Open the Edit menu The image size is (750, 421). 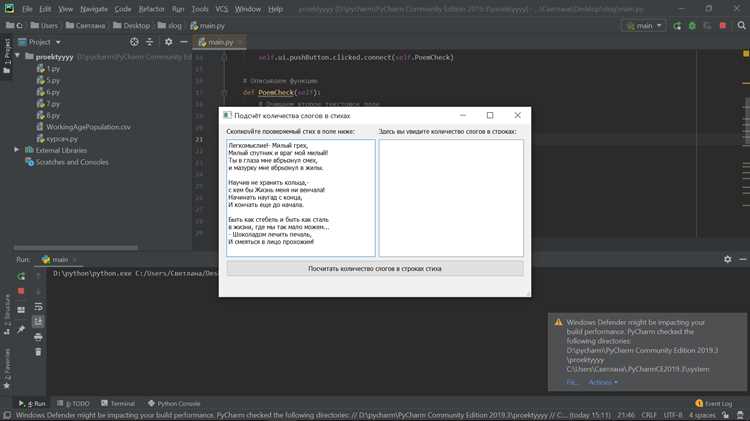45,9
